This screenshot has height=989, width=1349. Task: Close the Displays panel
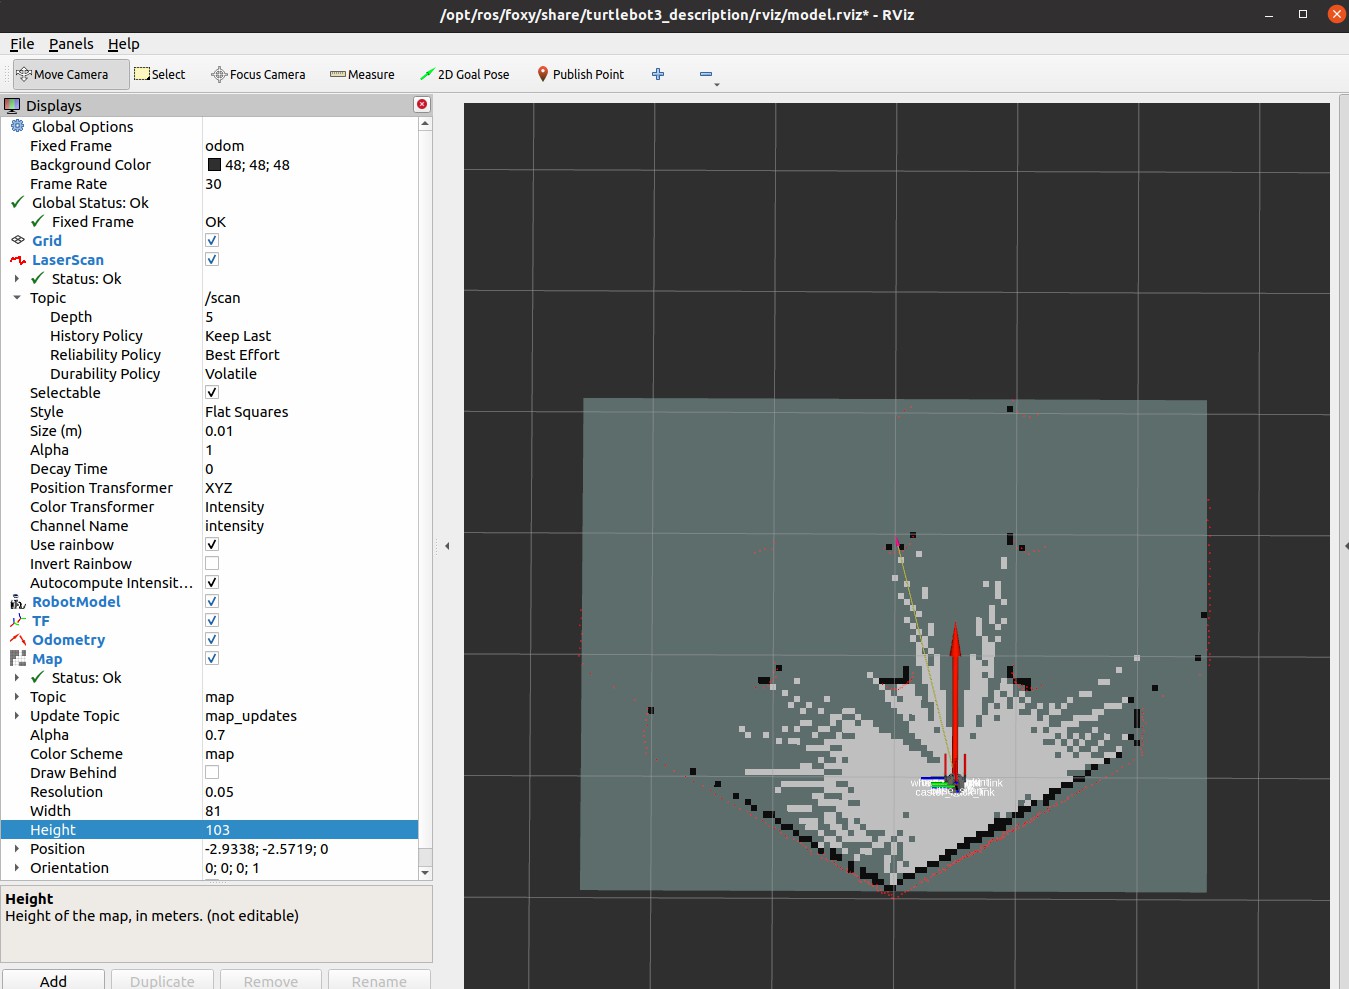(x=422, y=105)
